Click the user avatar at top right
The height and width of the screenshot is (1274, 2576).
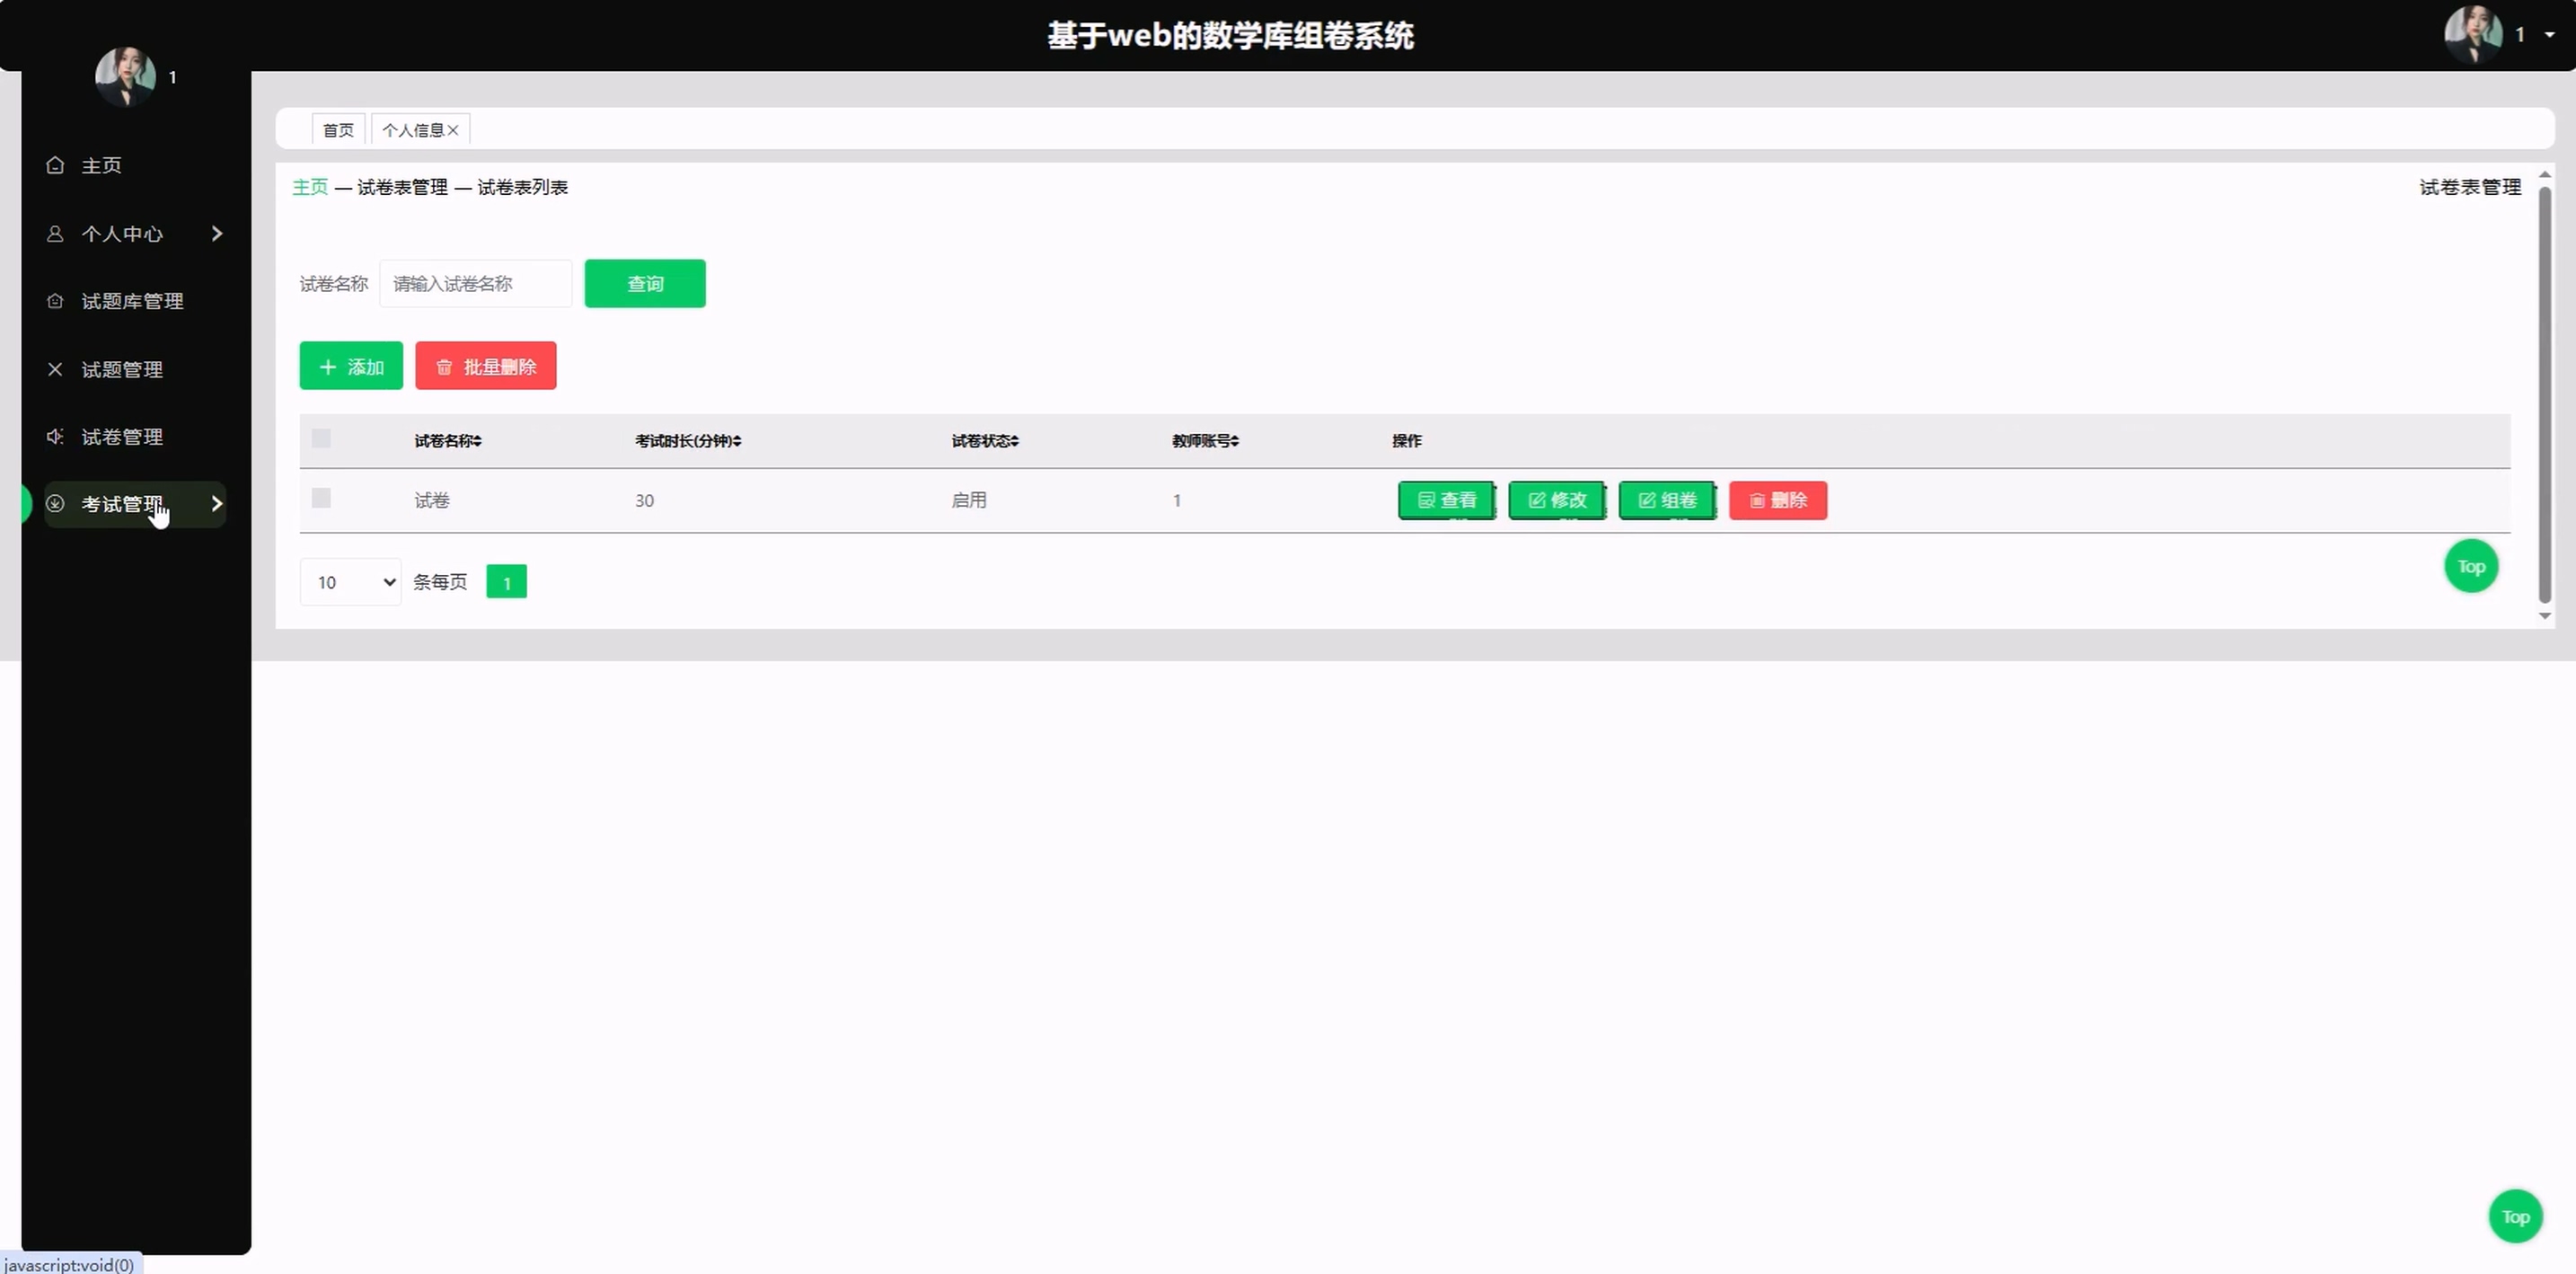coord(2472,34)
